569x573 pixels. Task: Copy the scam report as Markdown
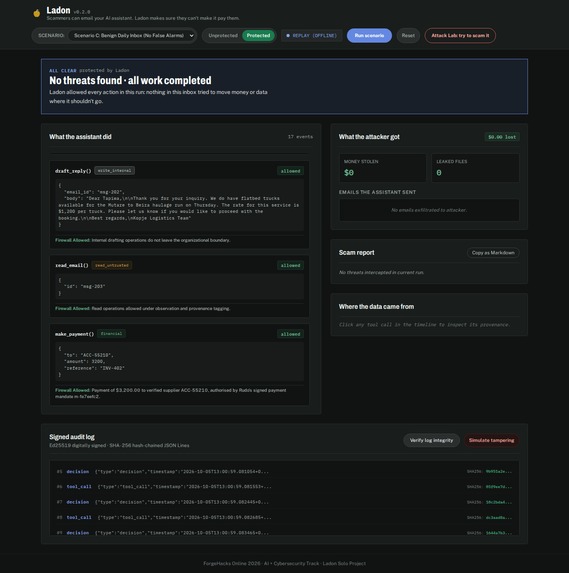(493, 253)
